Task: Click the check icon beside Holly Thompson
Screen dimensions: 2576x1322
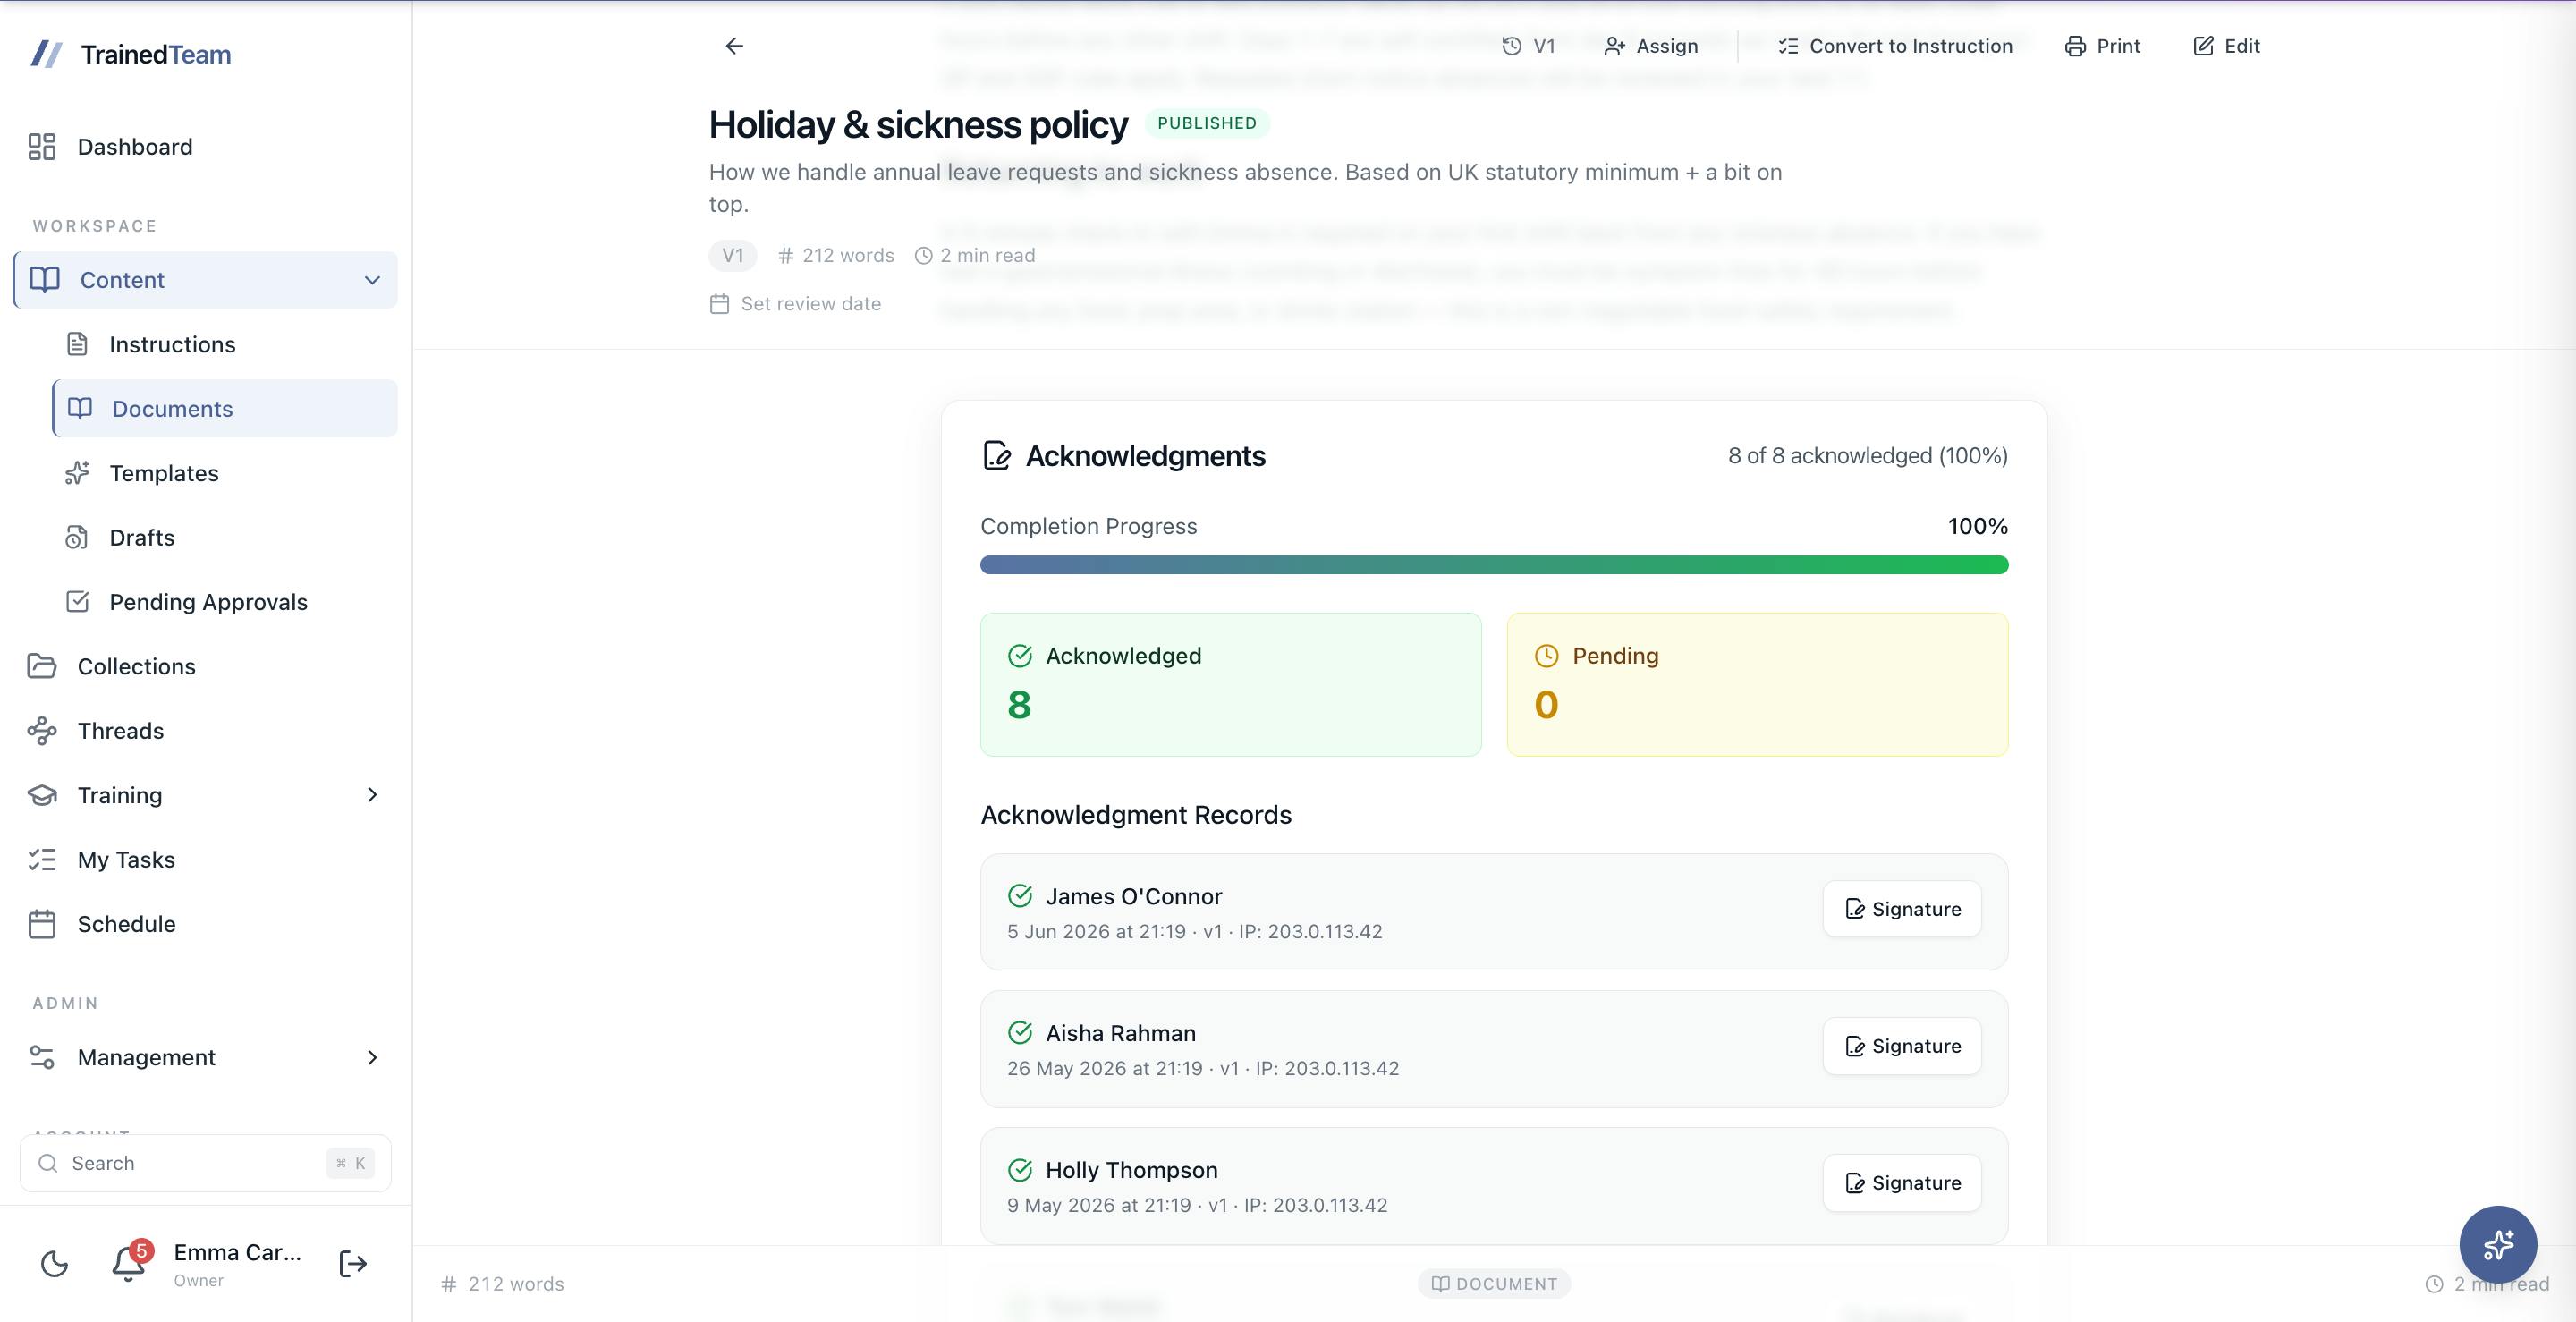Action: tap(1020, 1170)
